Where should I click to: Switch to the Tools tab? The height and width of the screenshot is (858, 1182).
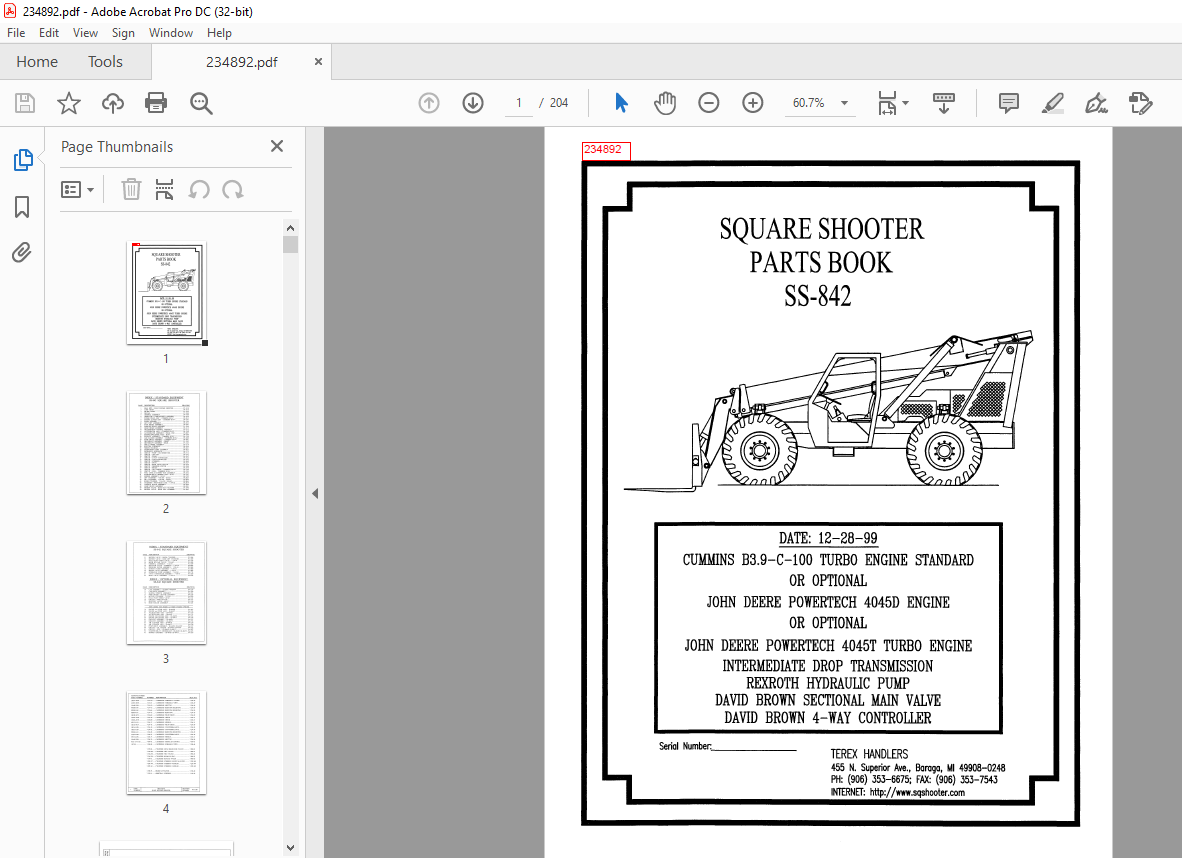(x=105, y=62)
